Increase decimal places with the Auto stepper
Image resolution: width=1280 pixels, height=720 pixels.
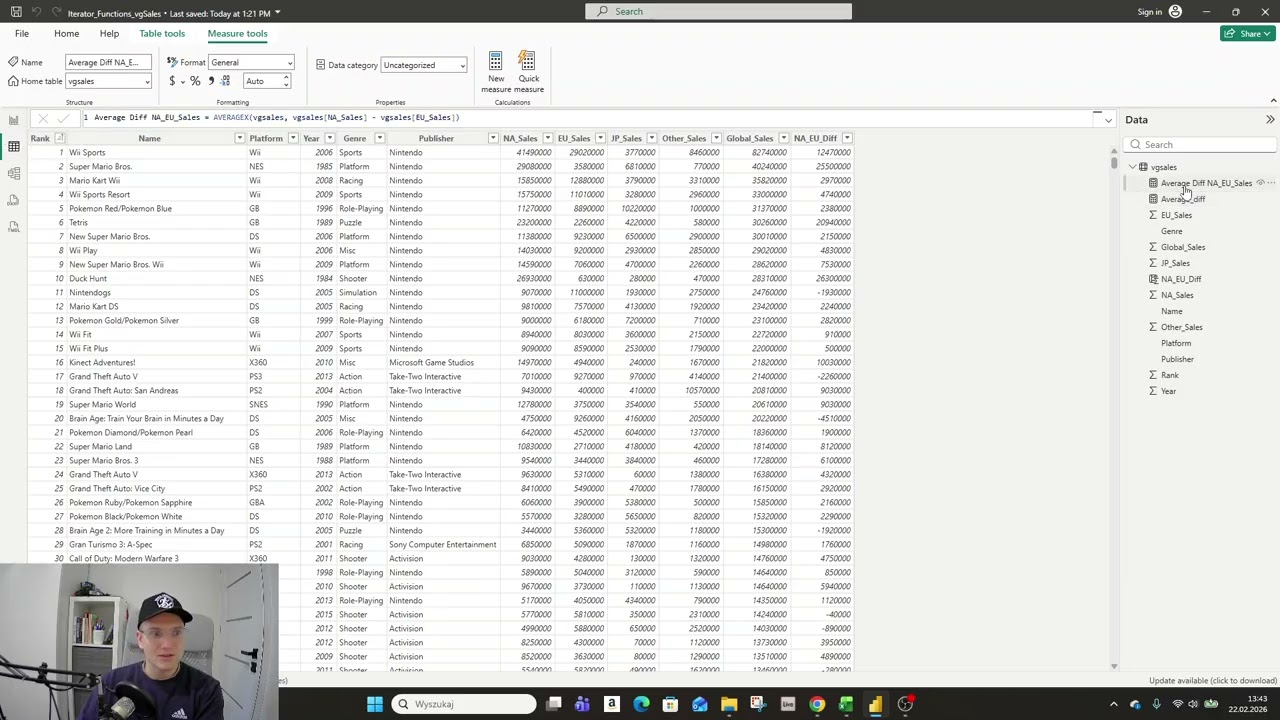pyautogui.click(x=286, y=78)
